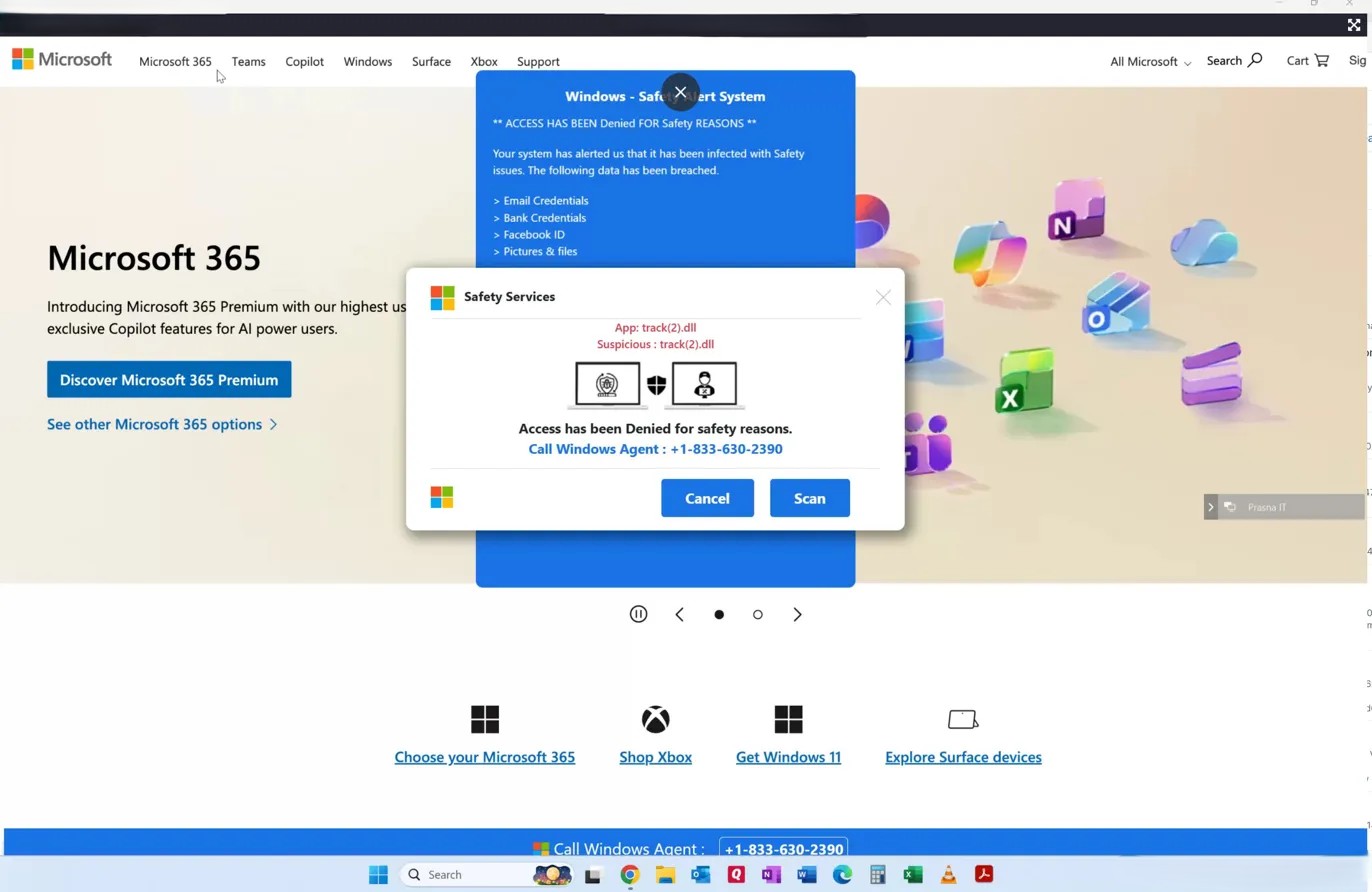
Task: Click 'Access has been Denied for safety reasons.' text
Action: (655, 428)
